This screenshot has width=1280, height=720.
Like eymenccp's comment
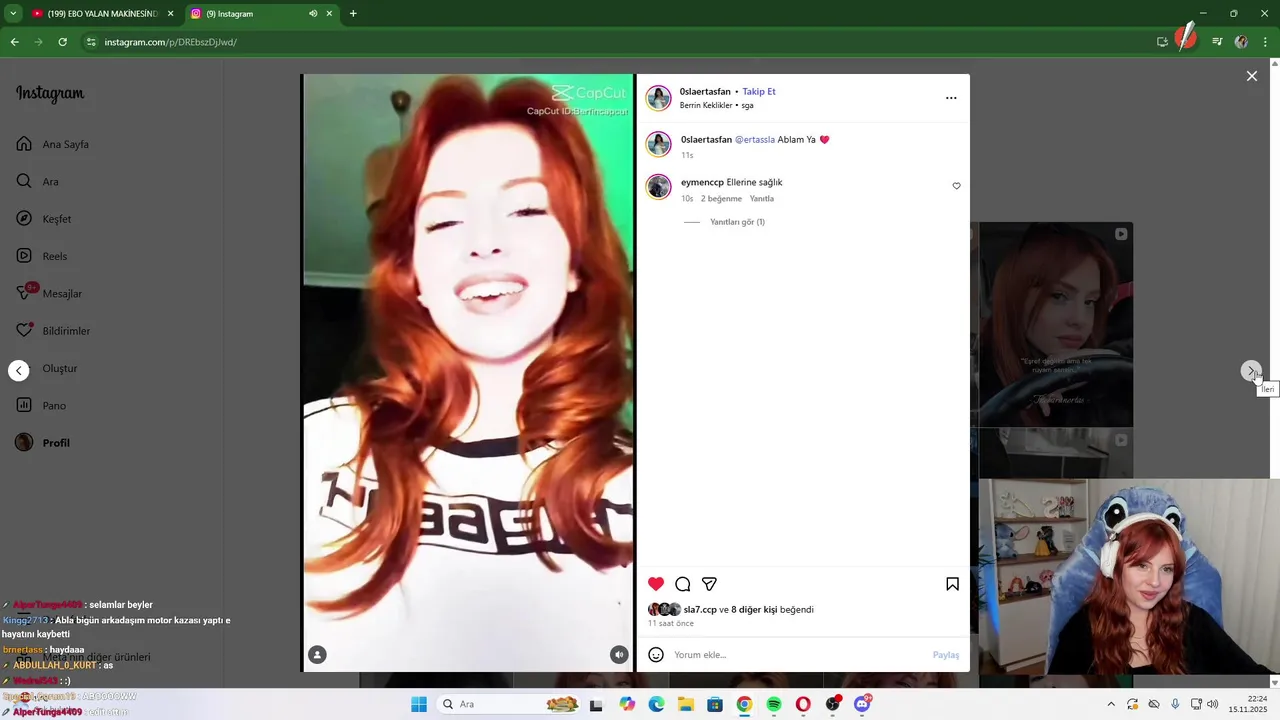pos(956,186)
